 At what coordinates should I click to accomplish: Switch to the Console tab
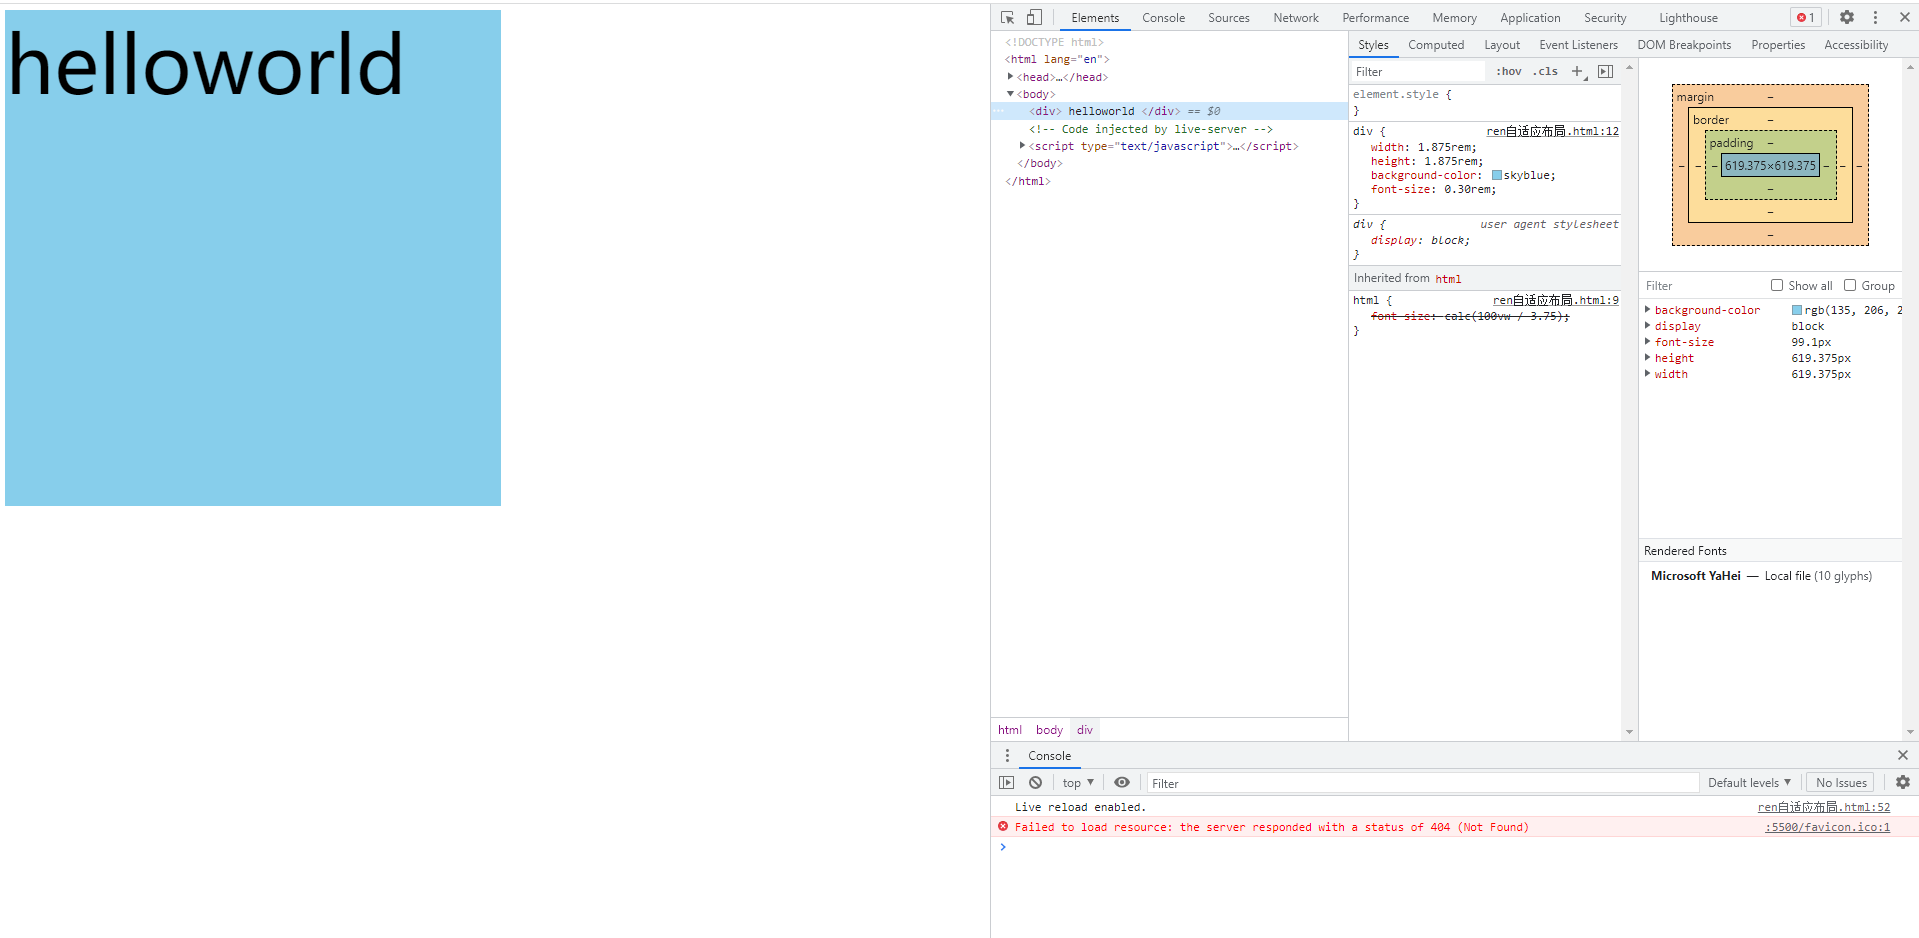[1163, 18]
